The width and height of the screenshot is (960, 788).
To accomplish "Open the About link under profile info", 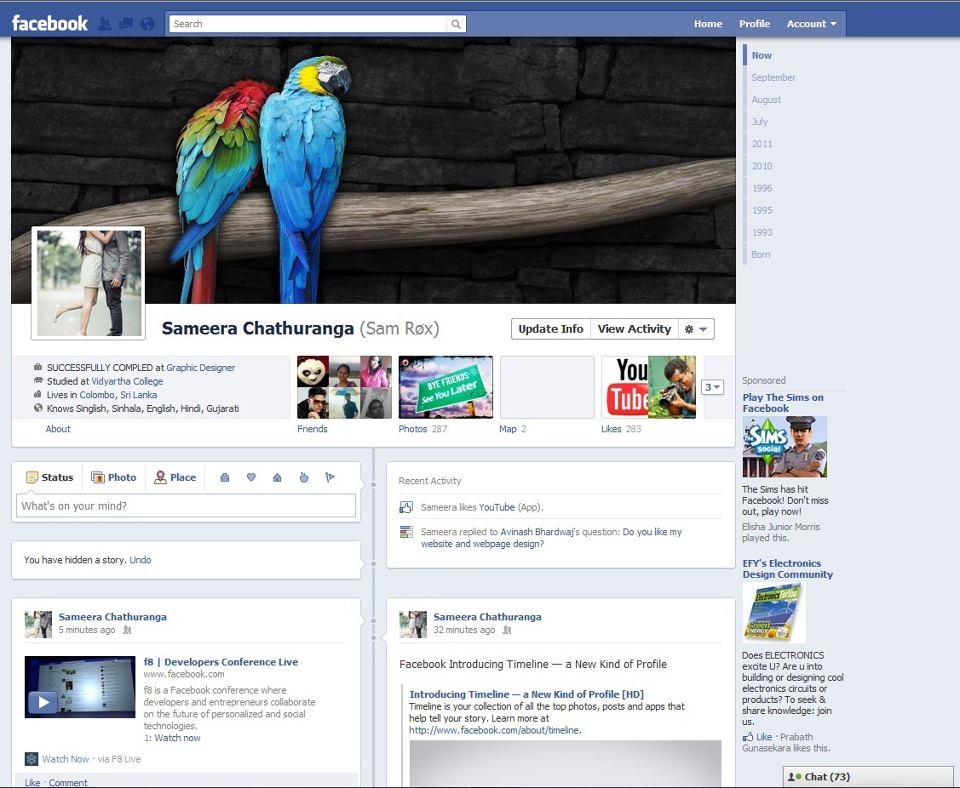I will point(58,429).
